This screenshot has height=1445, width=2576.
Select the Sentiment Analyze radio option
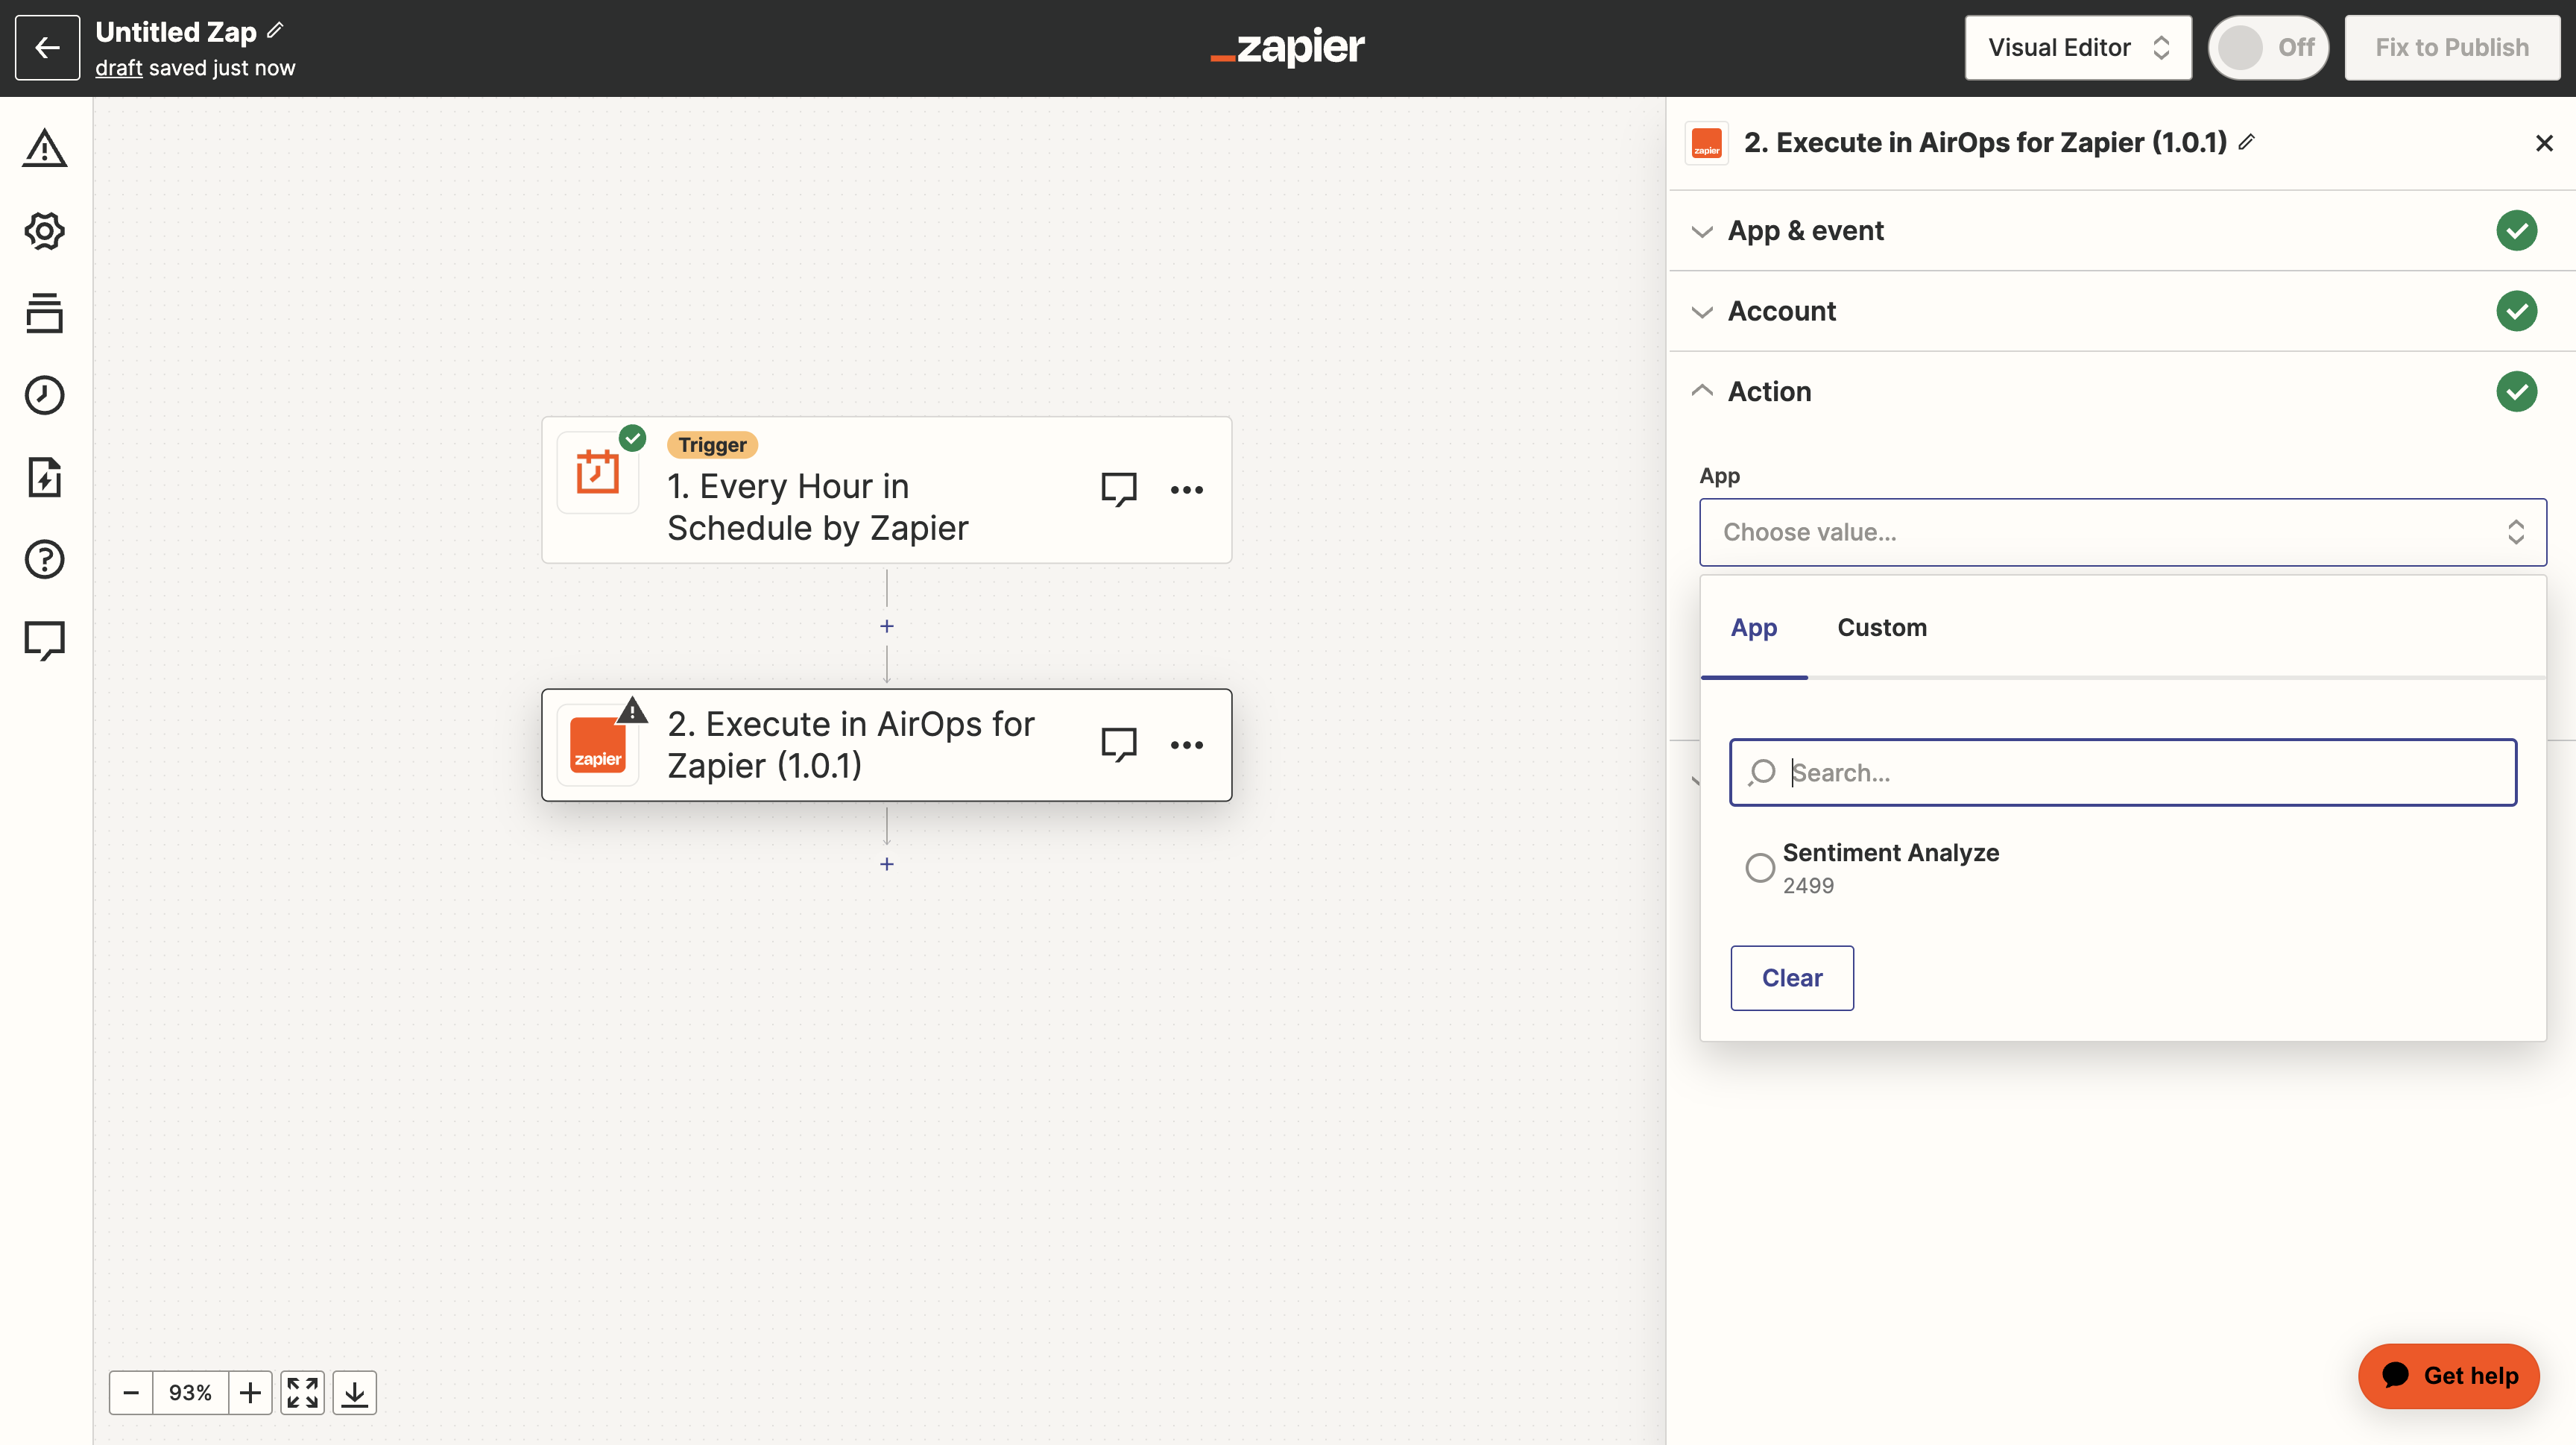point(1760,867)
